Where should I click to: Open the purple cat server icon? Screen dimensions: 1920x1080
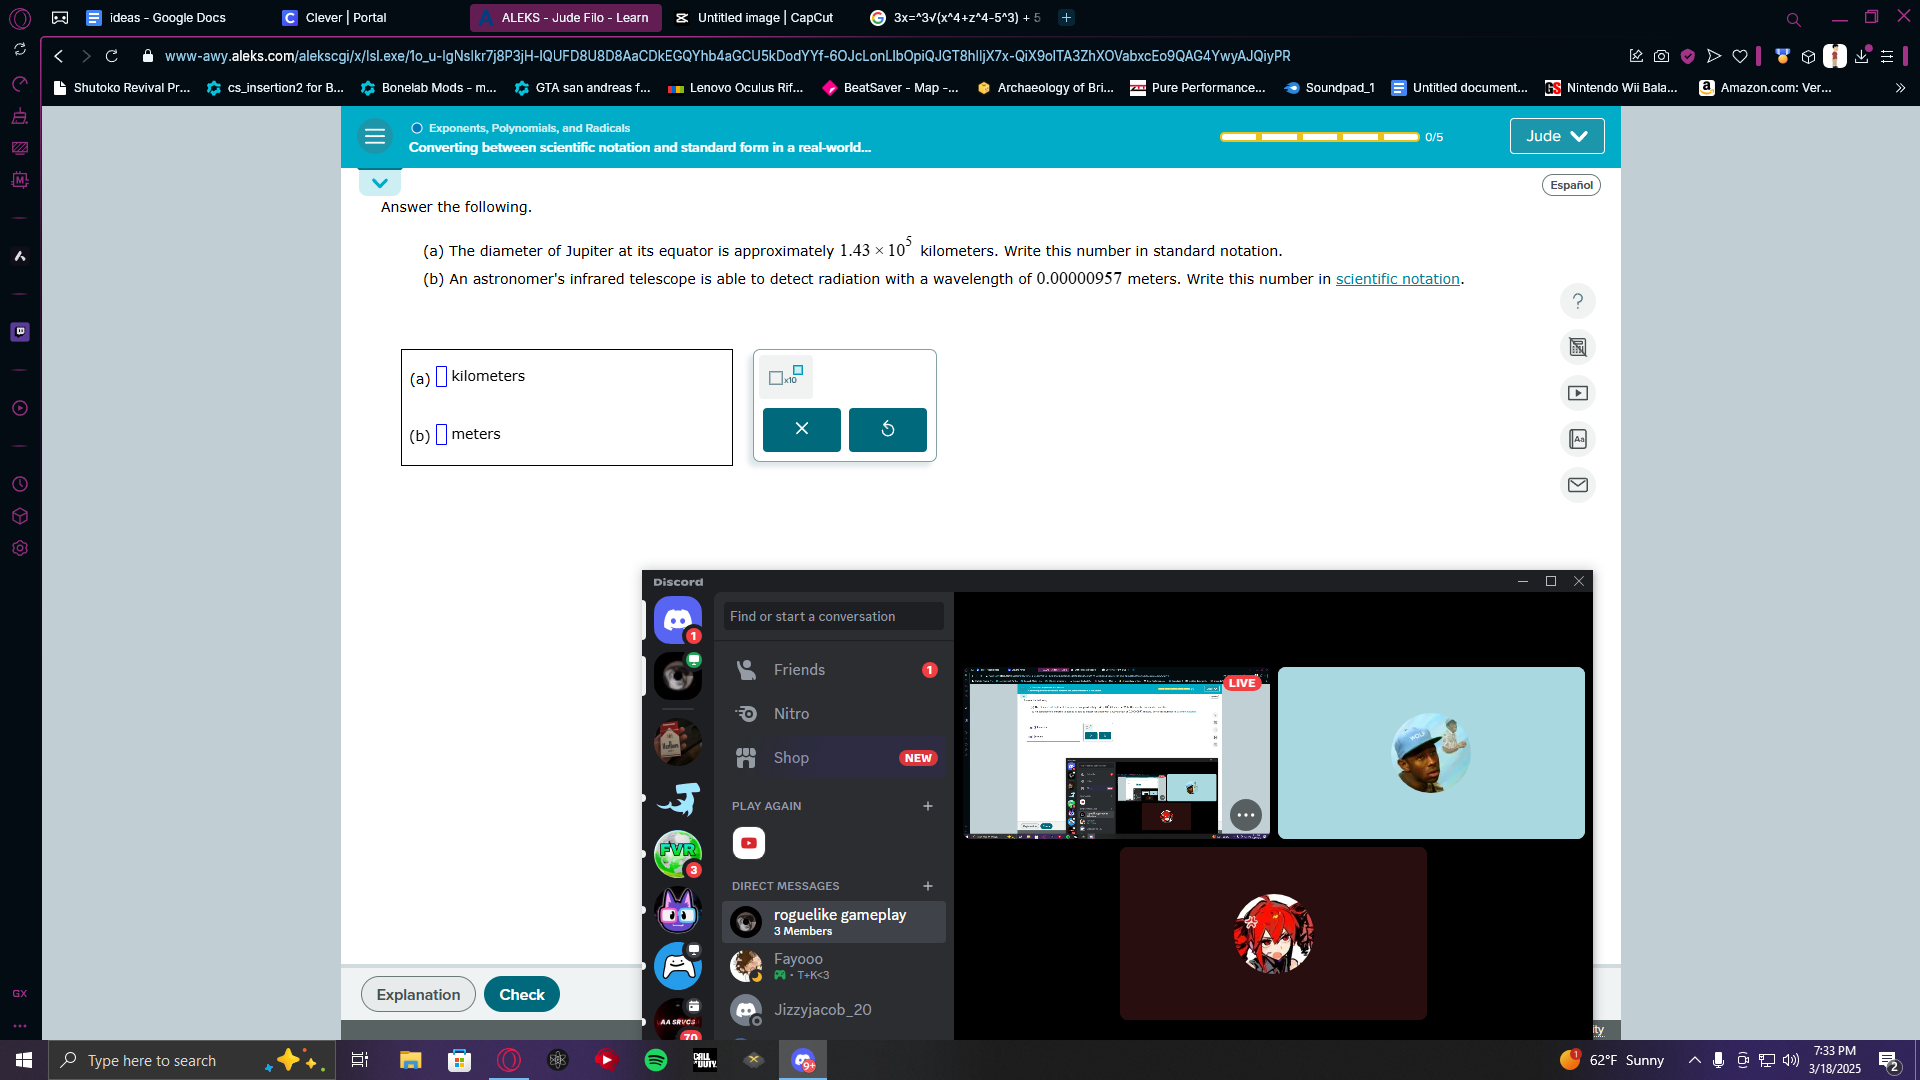click(678, 910)
